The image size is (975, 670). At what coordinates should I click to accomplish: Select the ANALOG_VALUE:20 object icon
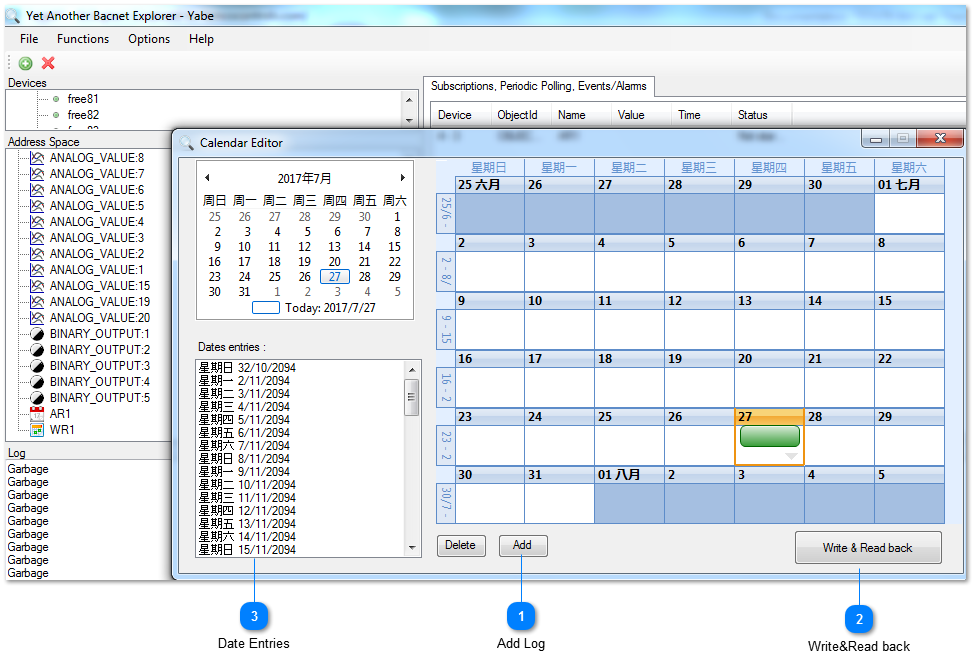[x=37, y=318]
